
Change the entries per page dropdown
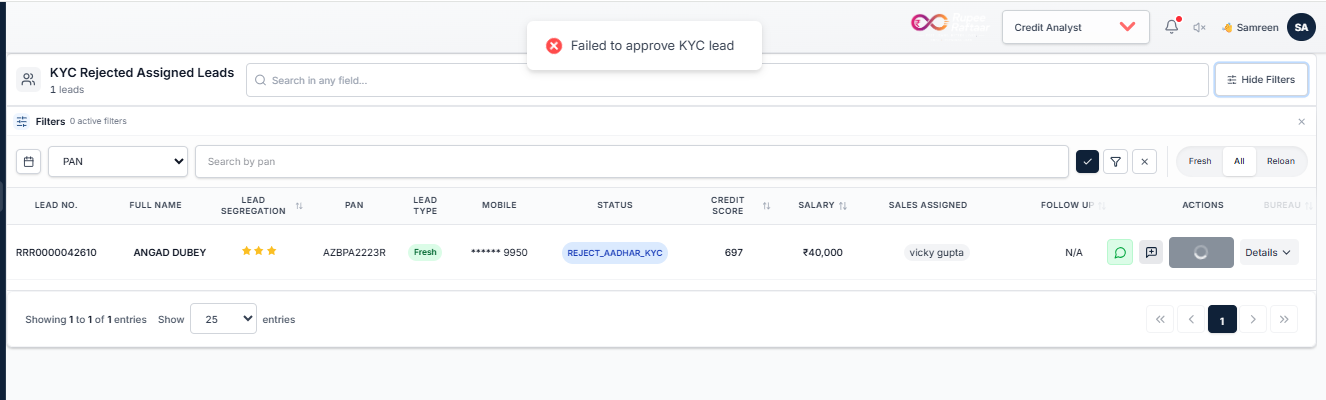click(223, 319)
